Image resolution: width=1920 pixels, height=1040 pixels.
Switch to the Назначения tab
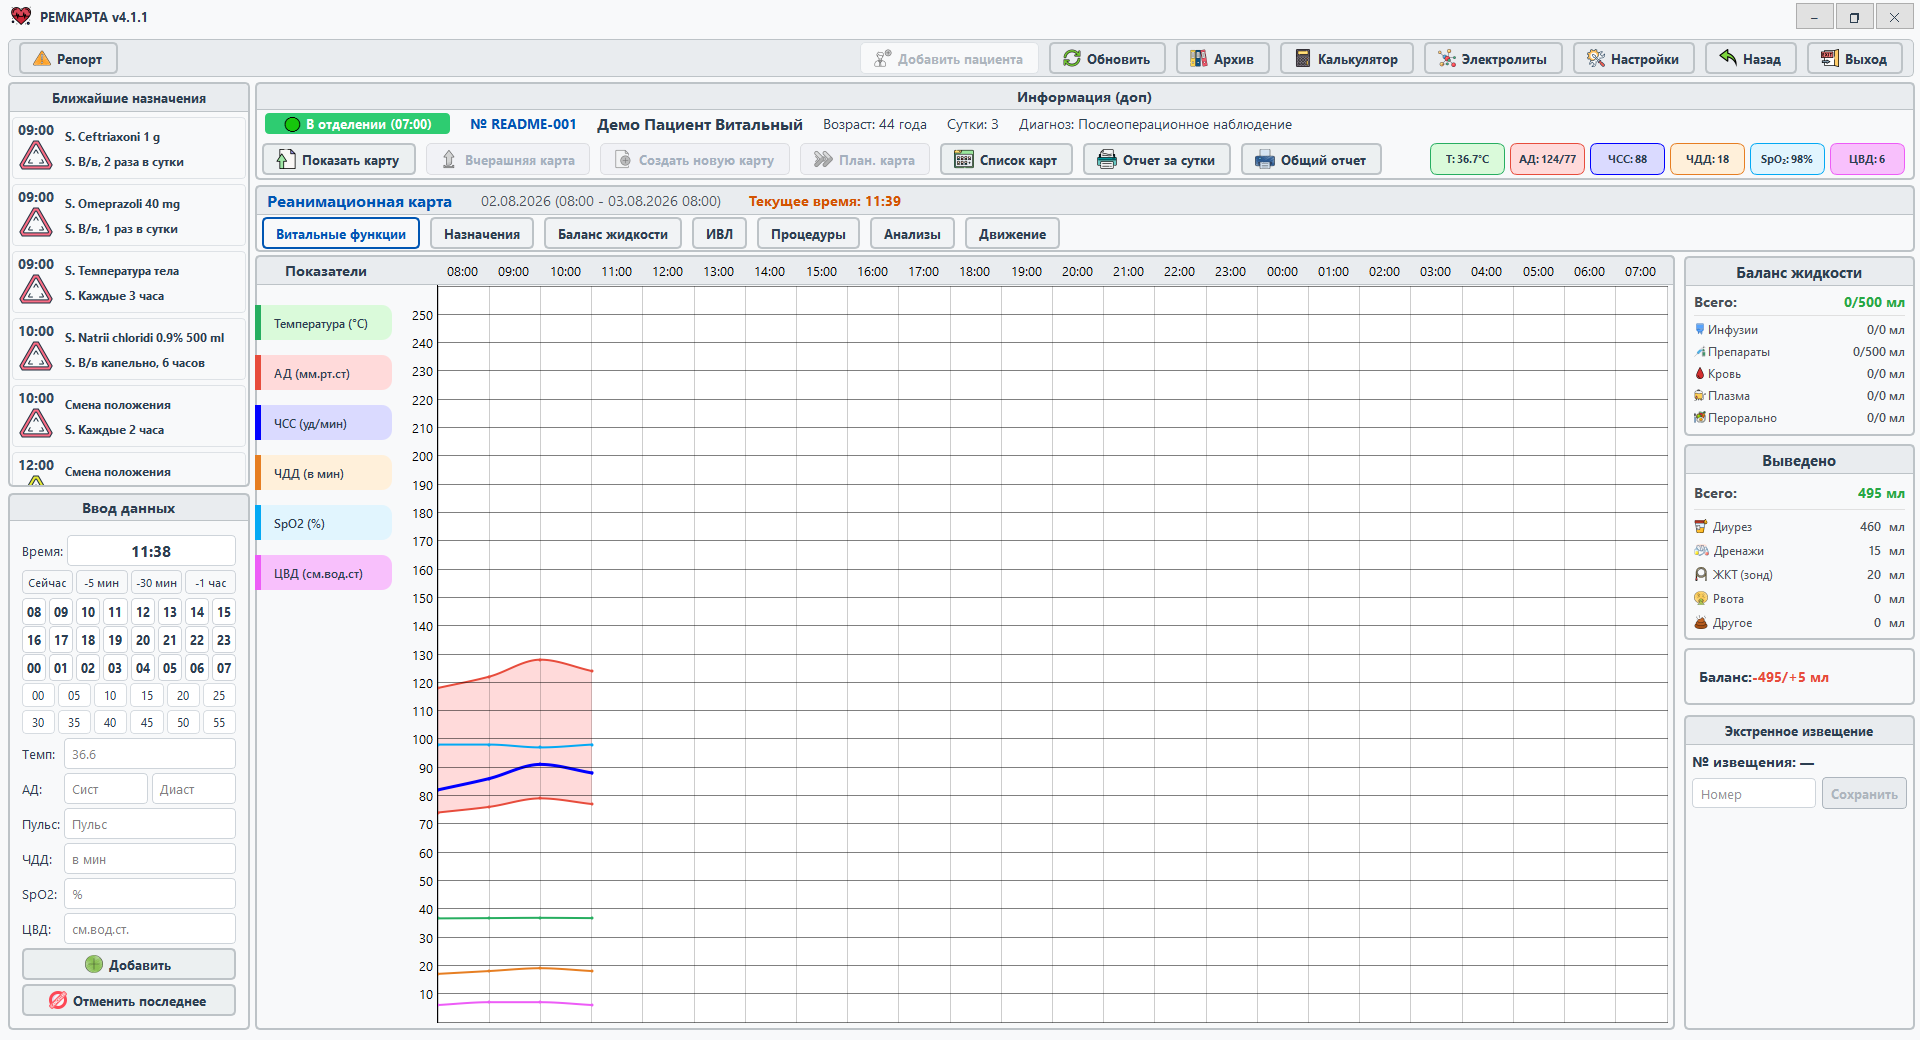482,234
